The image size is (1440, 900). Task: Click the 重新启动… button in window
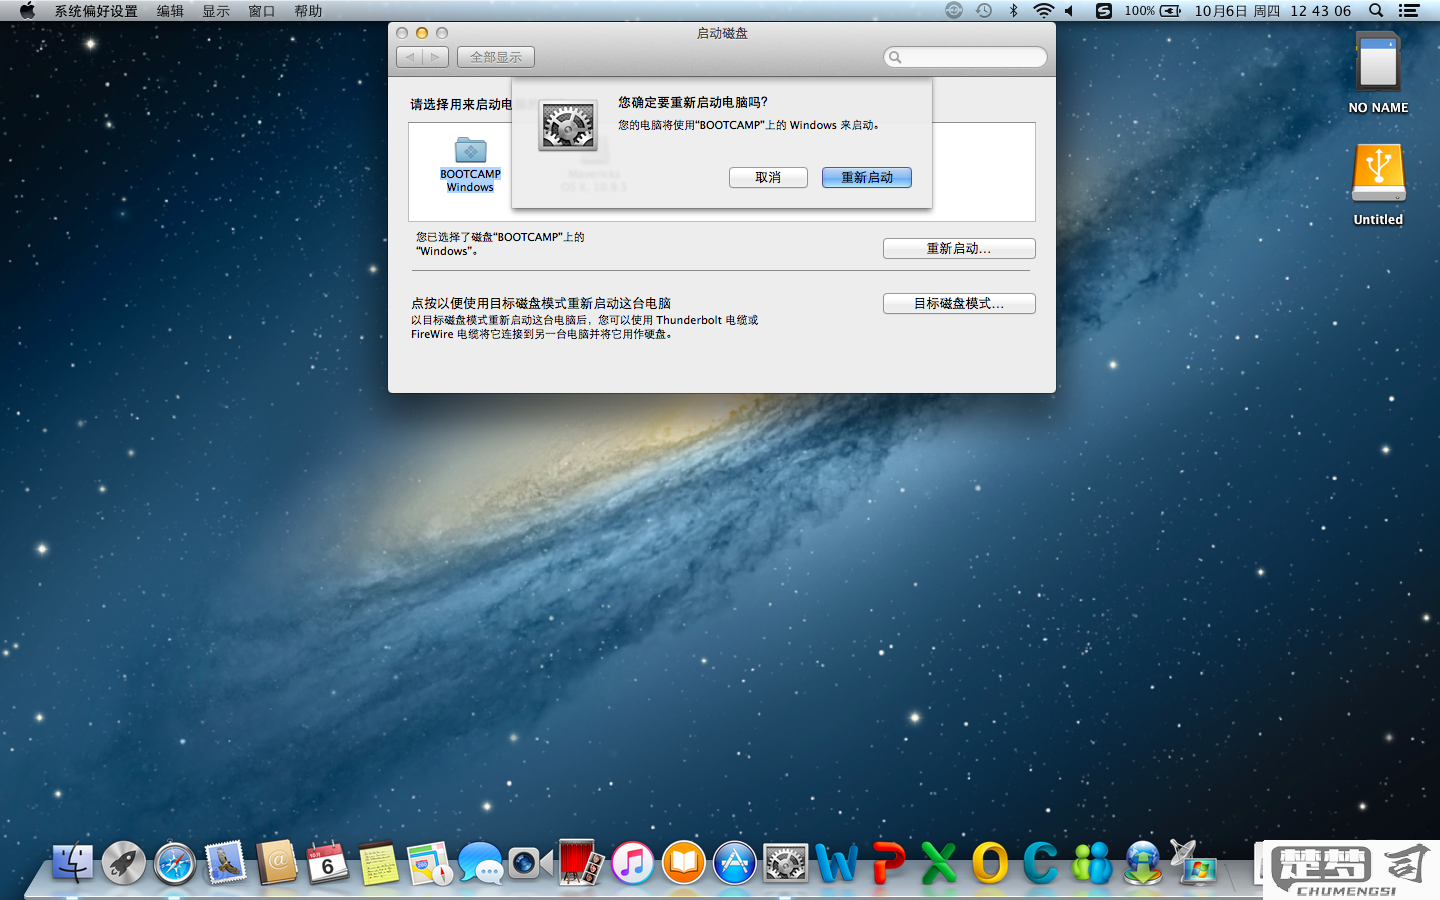(x=959, y=248)
